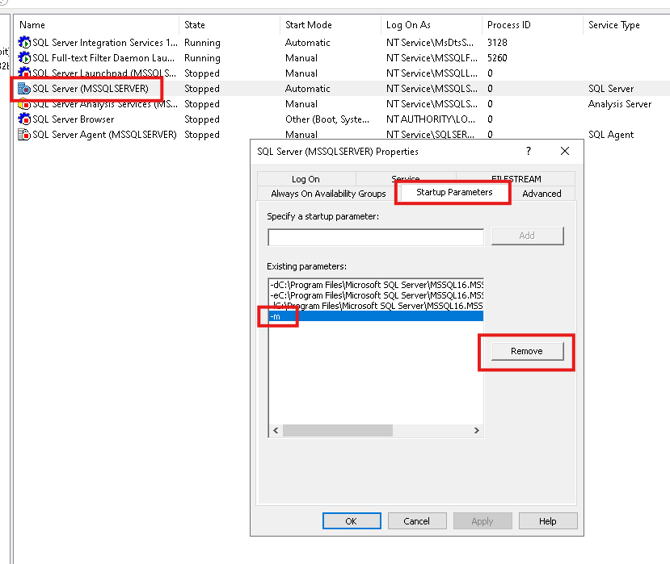Select SQL Full-text Filter Daemon Launcher row name
The image size is (670, 564).
tap(103, 58)
